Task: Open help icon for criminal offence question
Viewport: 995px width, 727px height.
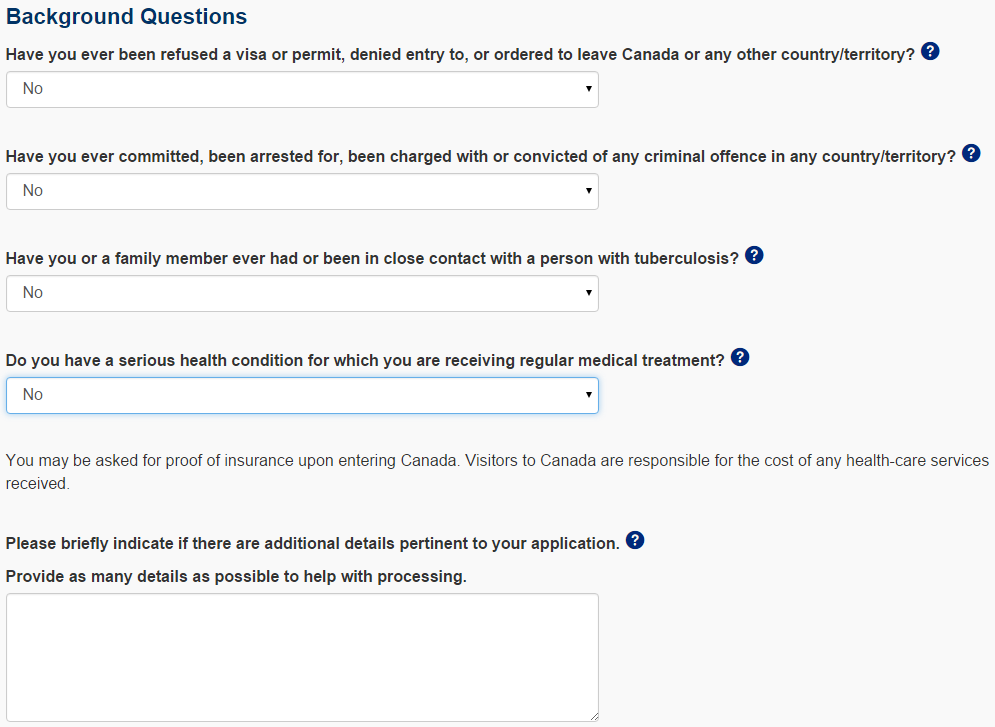Action: tap(971, 154)
